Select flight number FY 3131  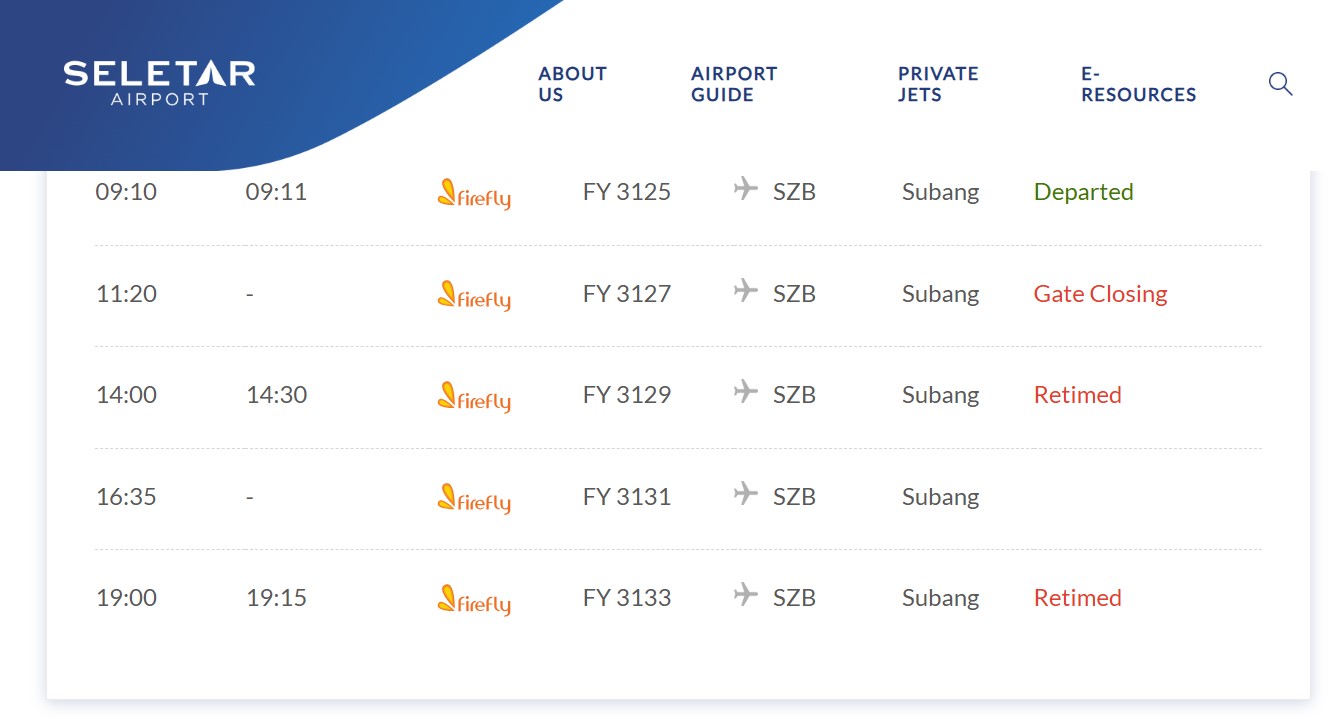[626, 497]
